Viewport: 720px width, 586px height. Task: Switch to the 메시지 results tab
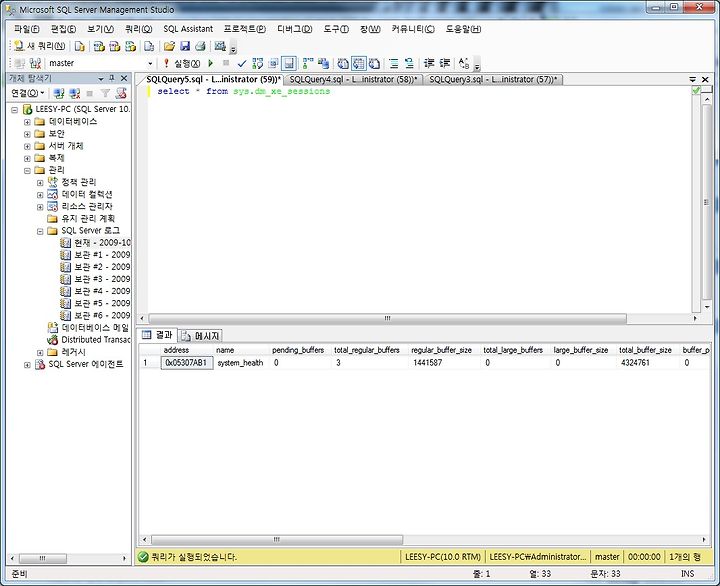[201, 336]
